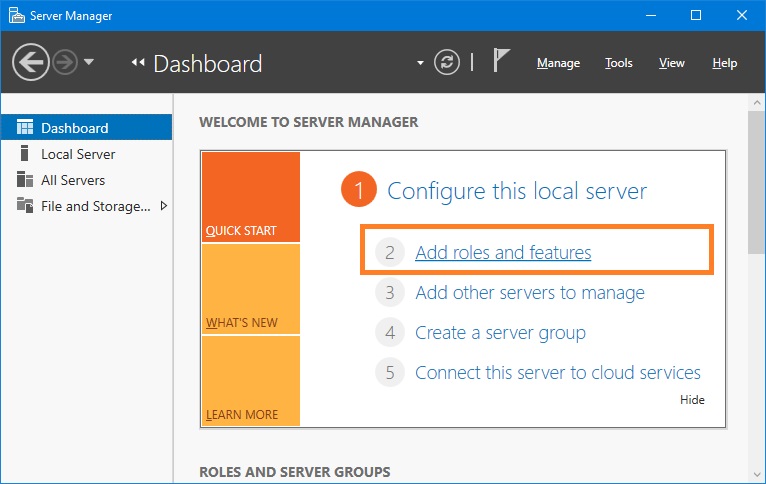Go back with the back arrow button
This screenshot has width=766, height=484.
[x=30, y=62]
